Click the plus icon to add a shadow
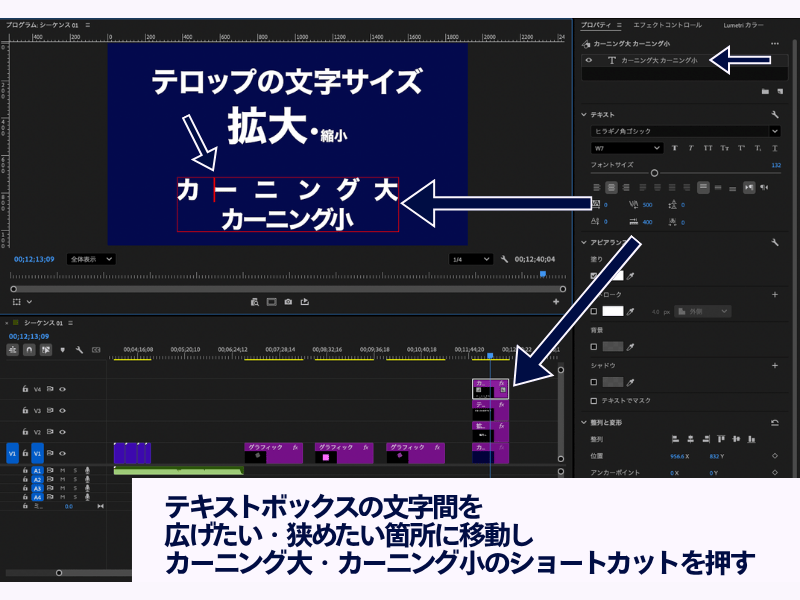The height and width of the screenshot is (600, 800). (775, 366)
